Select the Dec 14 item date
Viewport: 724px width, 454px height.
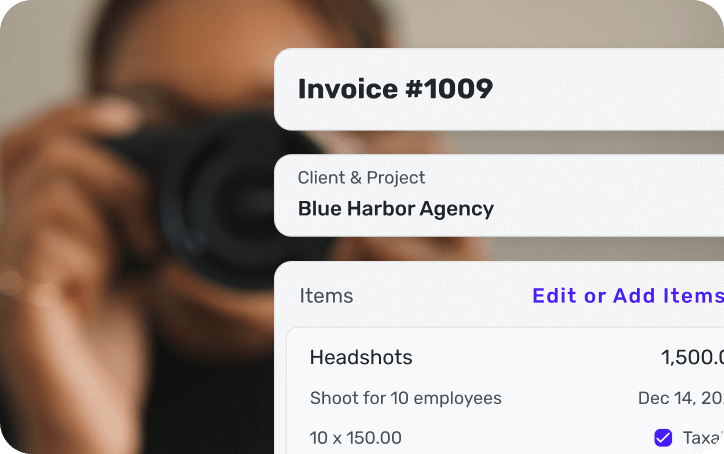point(681,398)
